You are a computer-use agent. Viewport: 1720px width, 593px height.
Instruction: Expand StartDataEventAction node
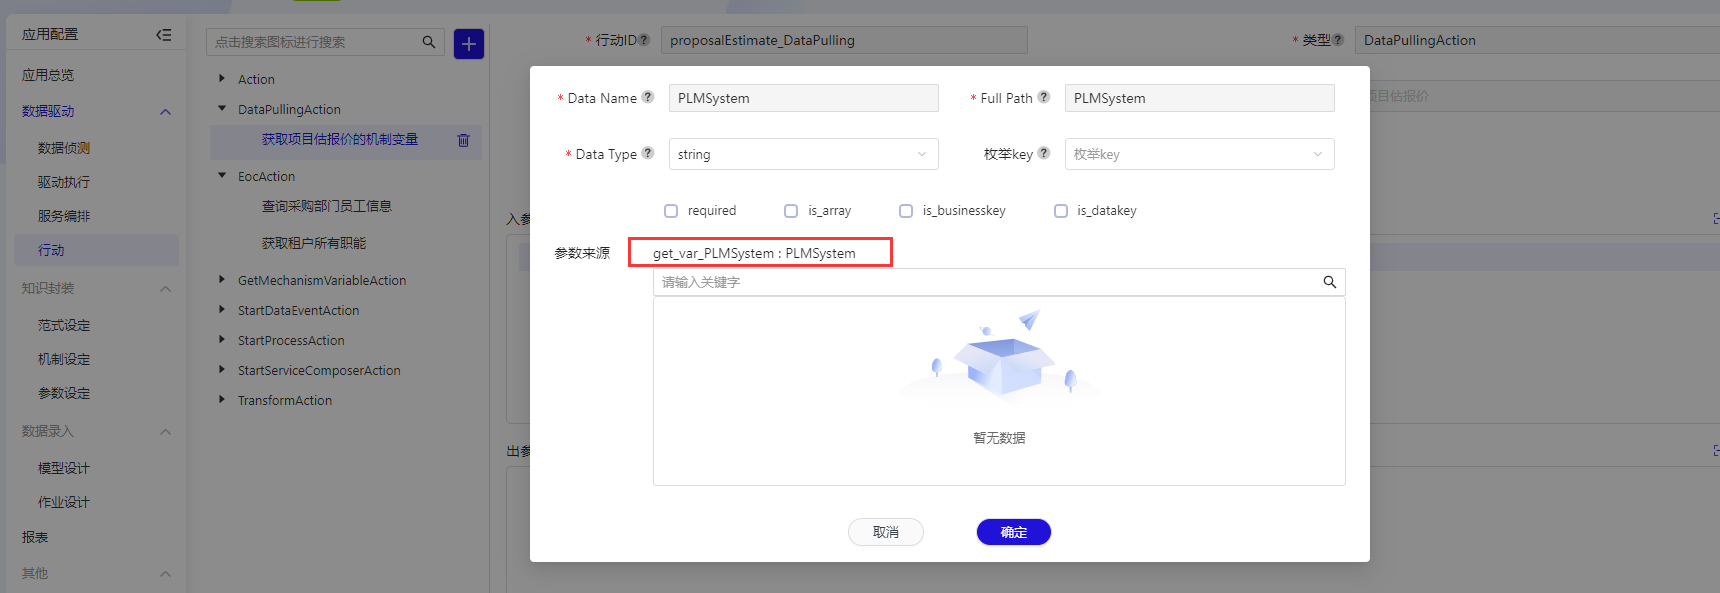(222, 309)
